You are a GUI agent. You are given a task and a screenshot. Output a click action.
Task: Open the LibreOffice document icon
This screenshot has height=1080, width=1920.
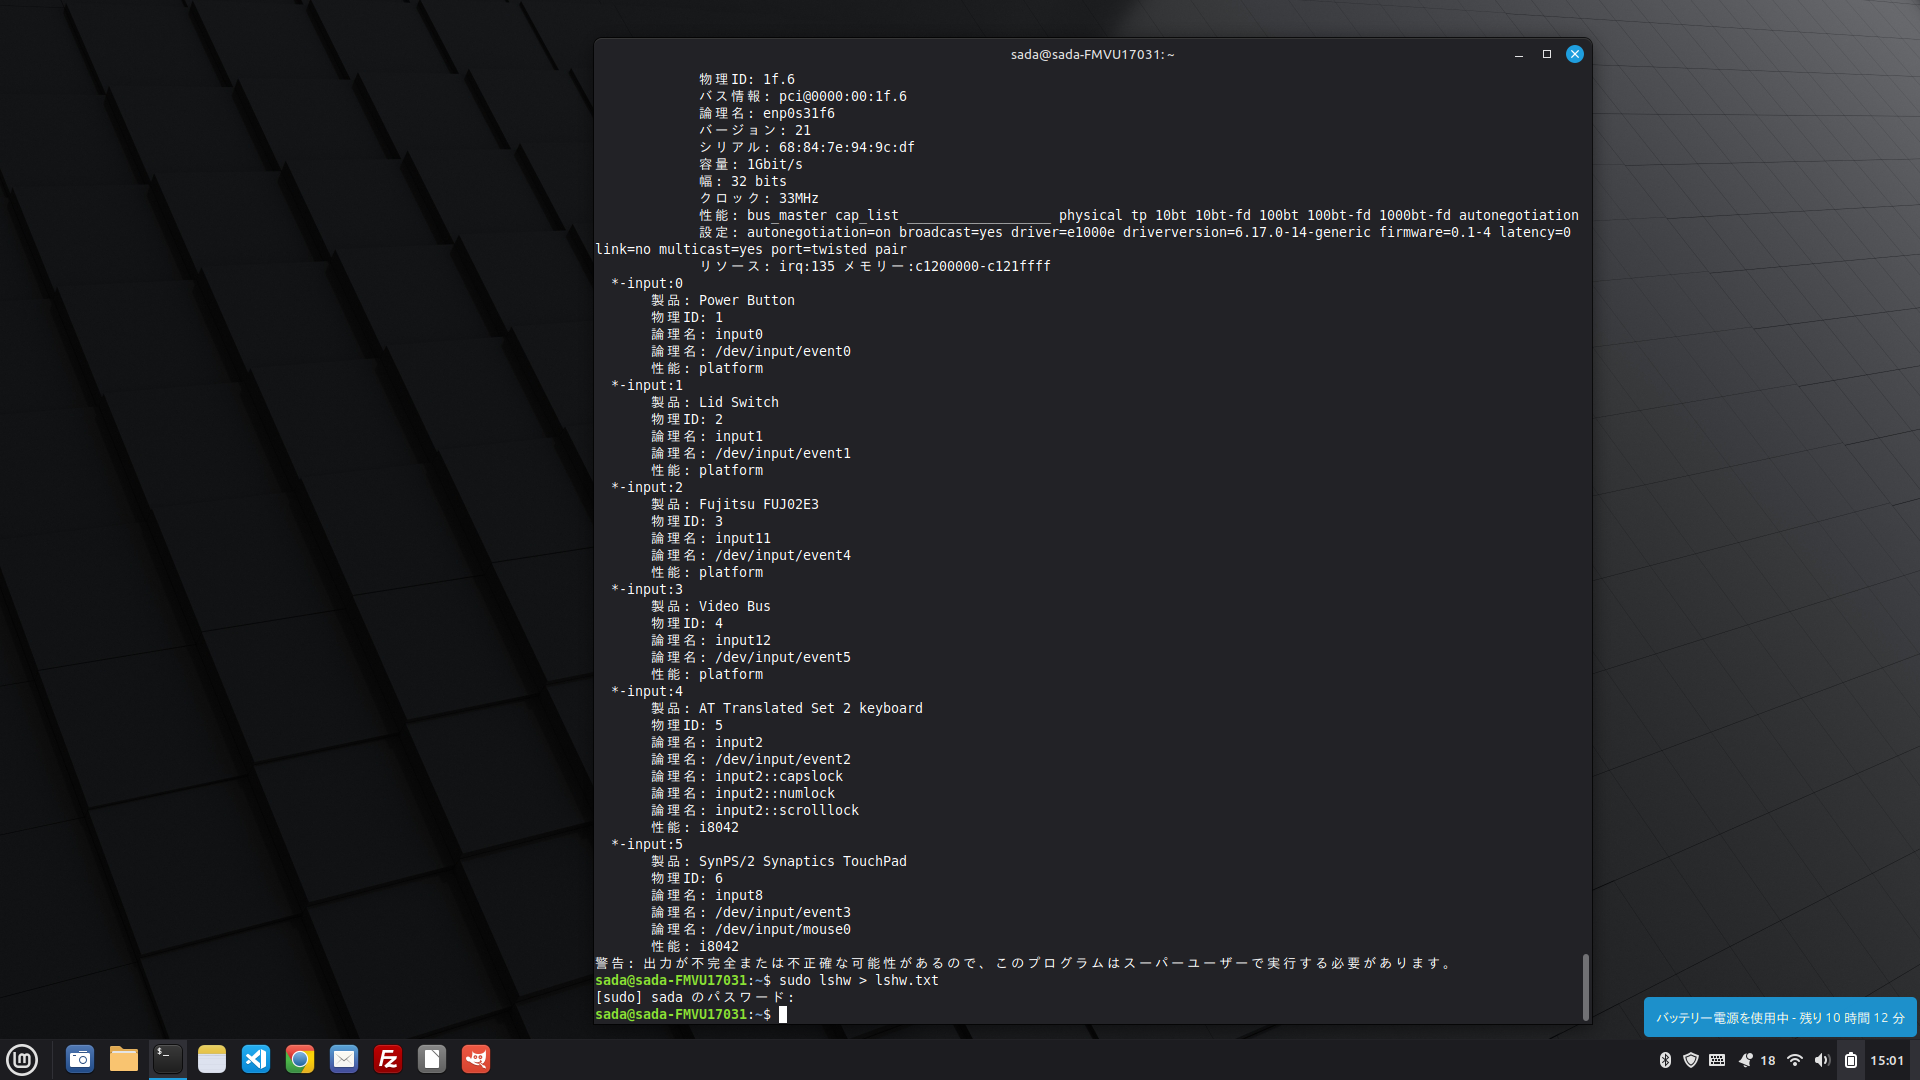(432, 1059)
